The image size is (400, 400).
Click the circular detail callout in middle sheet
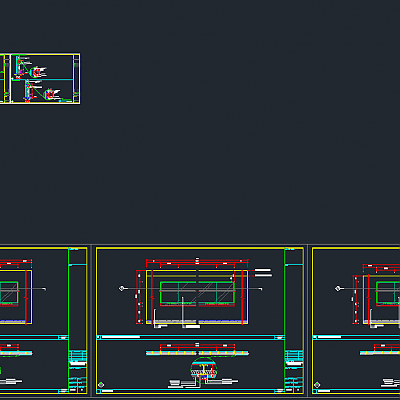coord(204,370)
